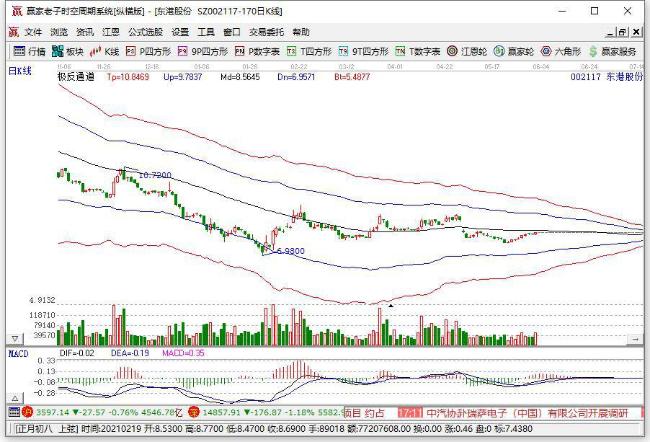Click the 3597.14 index quote
This screenshot has width=650, height=442.
click(53, 413)
